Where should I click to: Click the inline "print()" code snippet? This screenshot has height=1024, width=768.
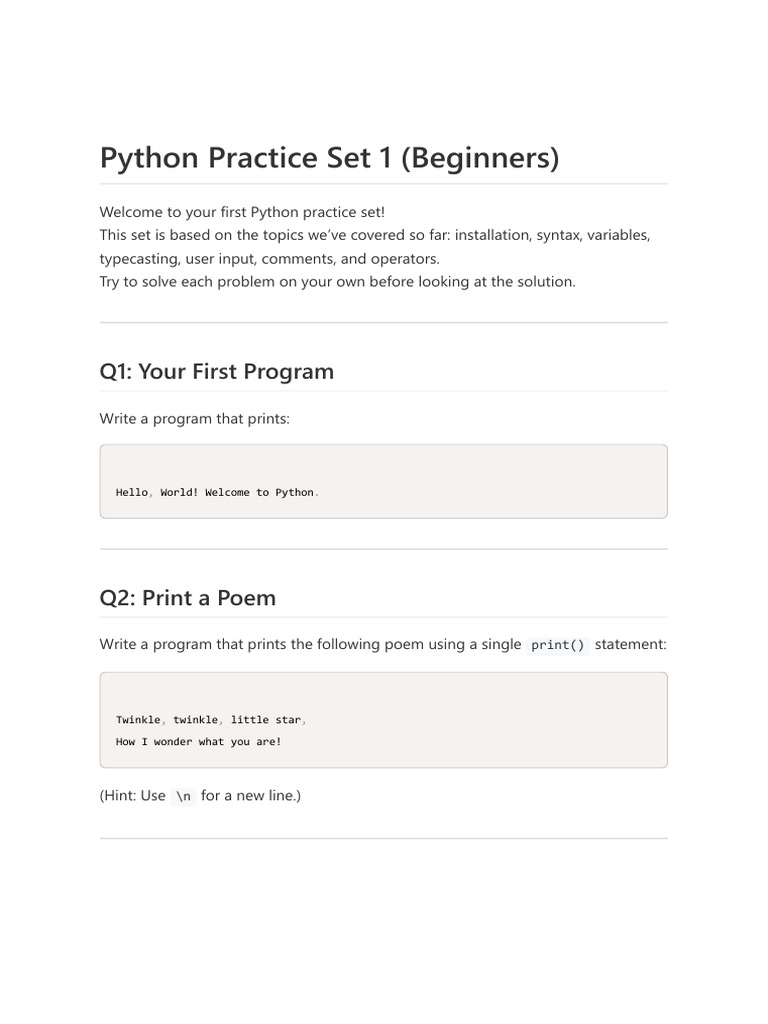tap(559, 645)
